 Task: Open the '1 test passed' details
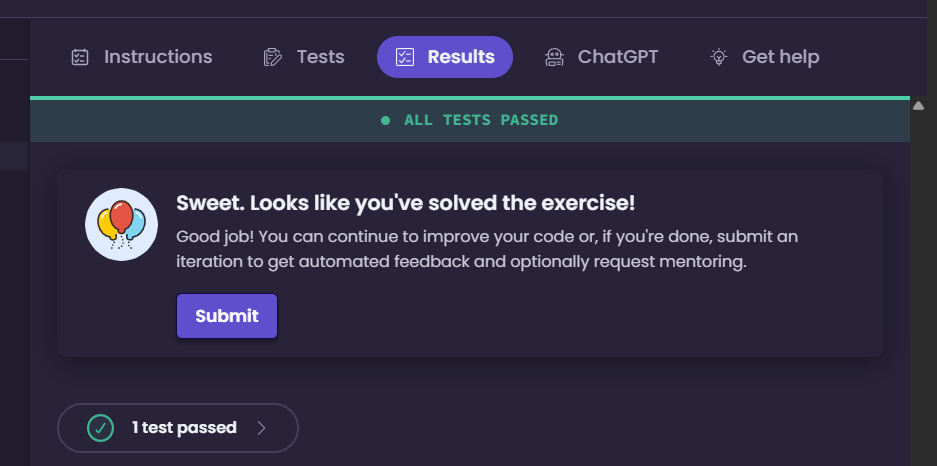point(177,428)
